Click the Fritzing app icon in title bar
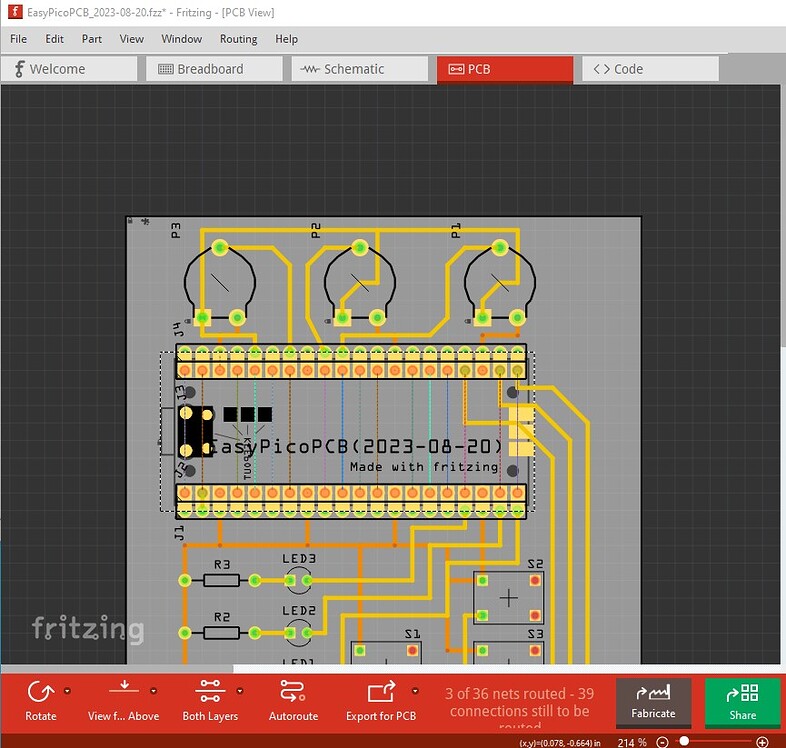 click(x=15, y=12)
